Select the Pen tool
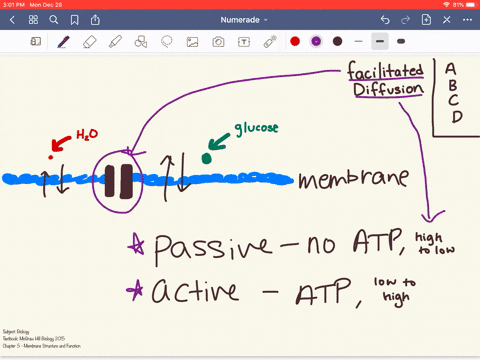This screenshot has width=480, height=360. (x=63, y=42)
